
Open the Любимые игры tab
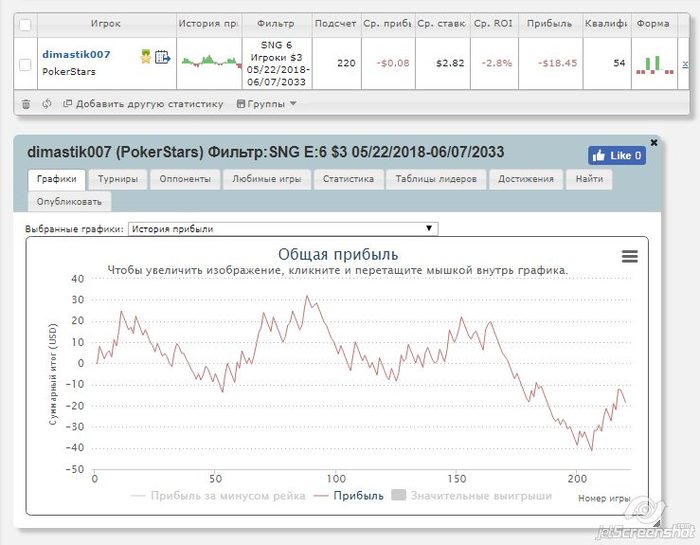click(x=267, y=179)
